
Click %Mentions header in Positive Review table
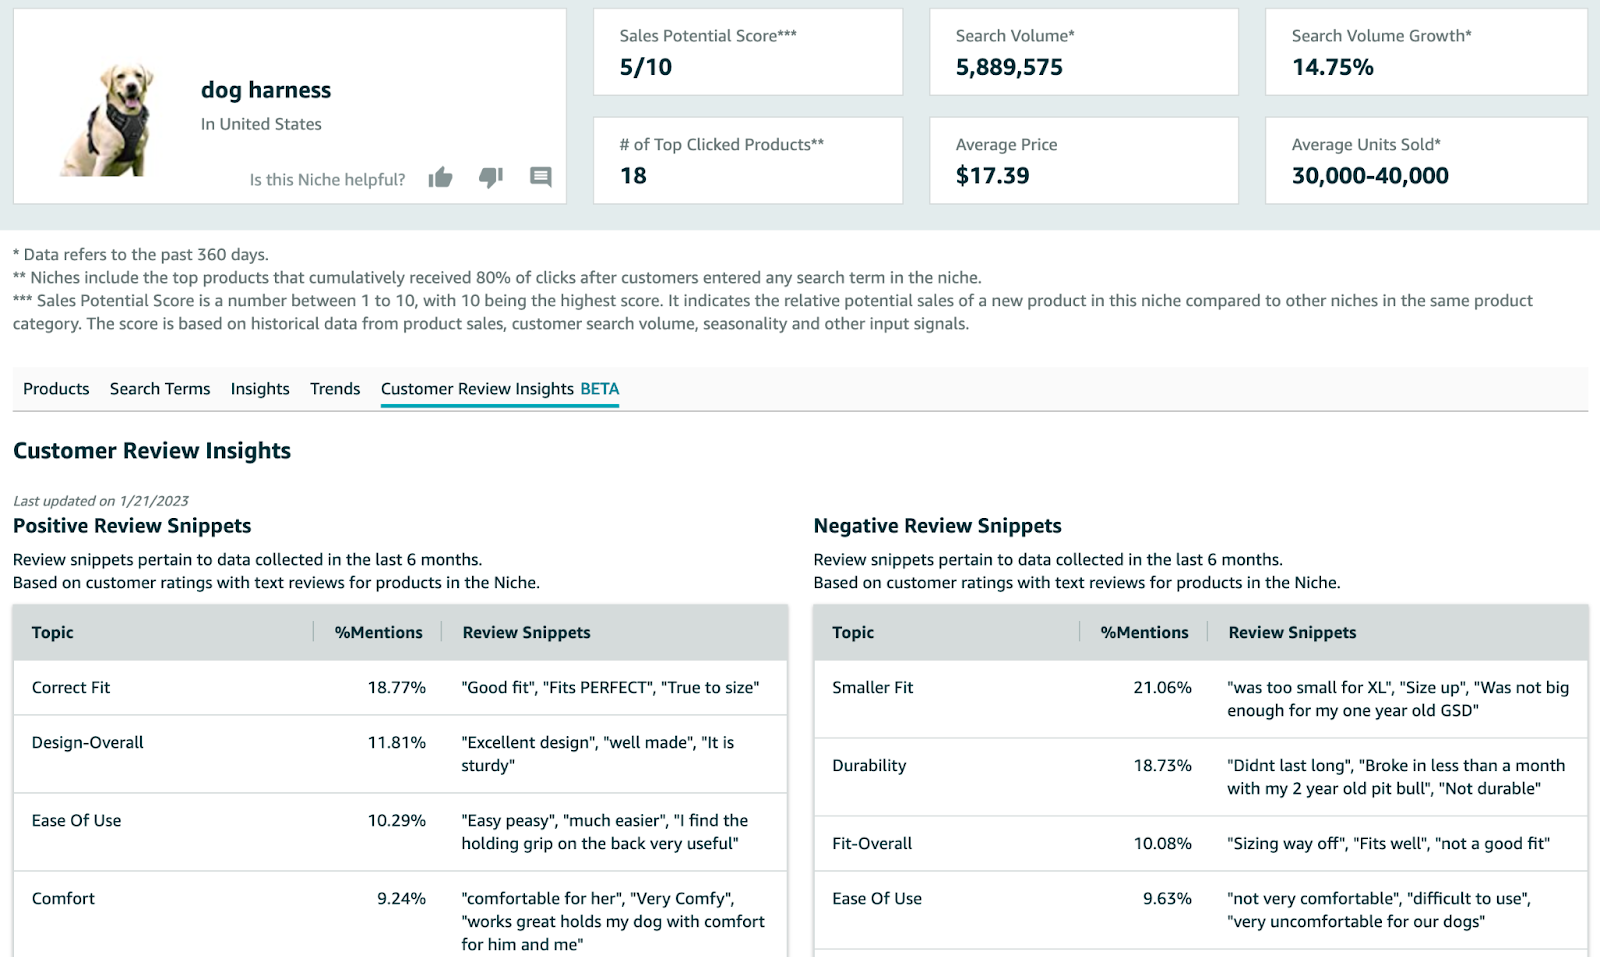point(378,633)
